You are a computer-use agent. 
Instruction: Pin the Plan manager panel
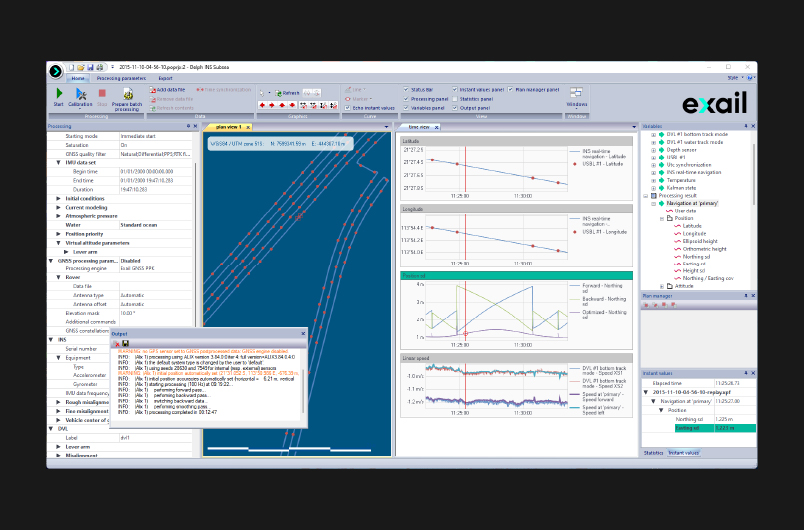[746, 296]
